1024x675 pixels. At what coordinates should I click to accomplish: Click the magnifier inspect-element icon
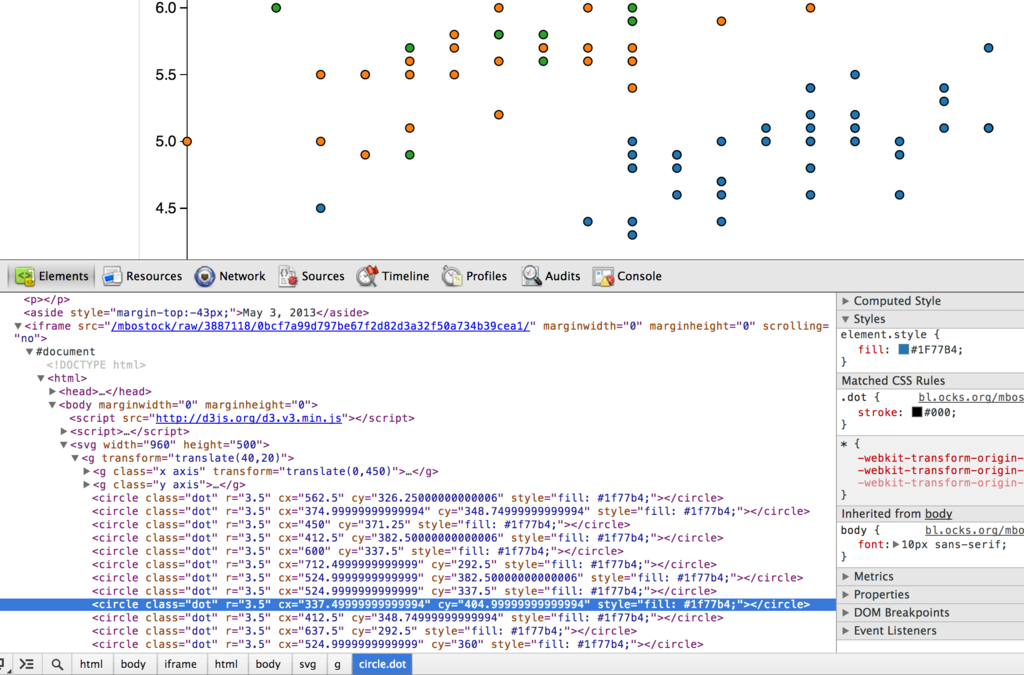pyautogui.click(x=57, y=664)
